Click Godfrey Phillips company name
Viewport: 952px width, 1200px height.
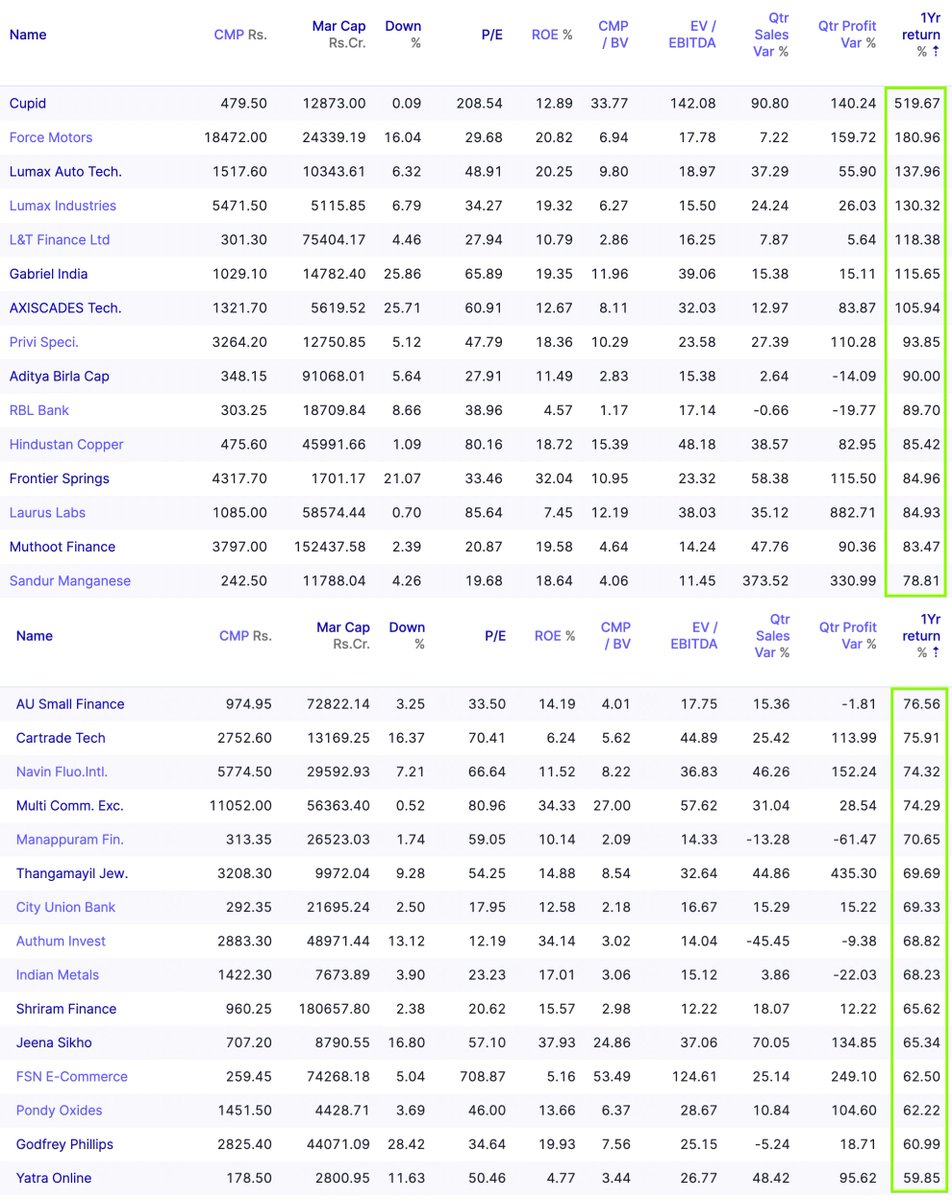pos(65,1145)
